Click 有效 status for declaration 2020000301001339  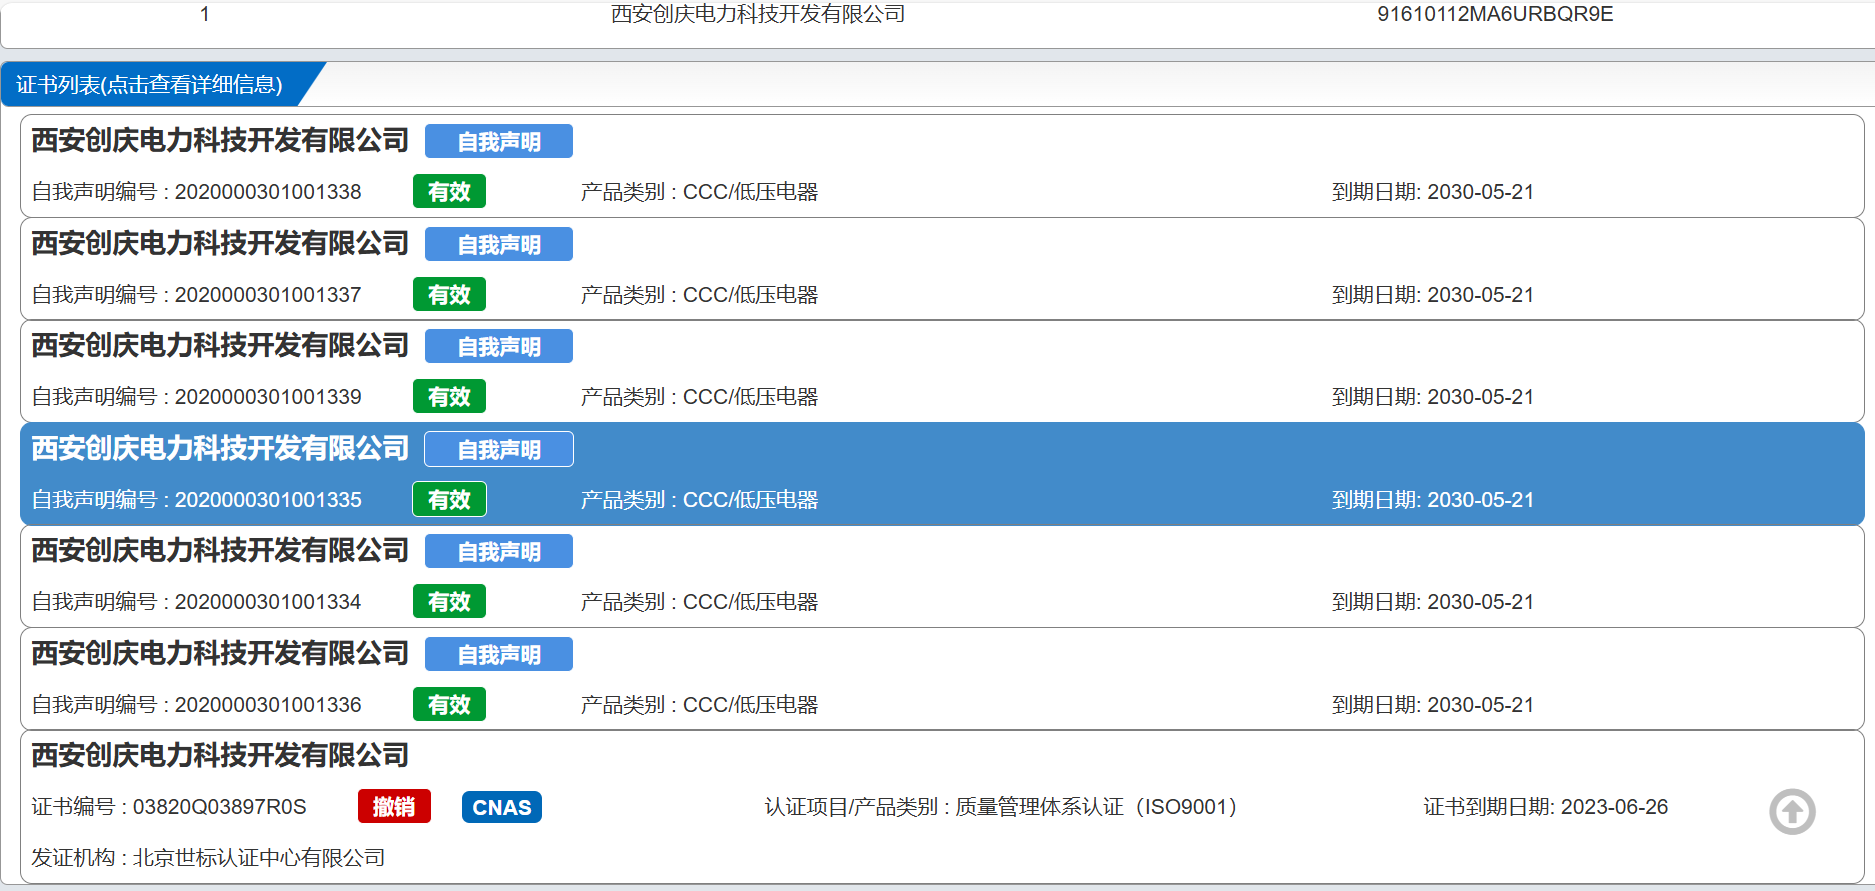(x=449, y=396)
